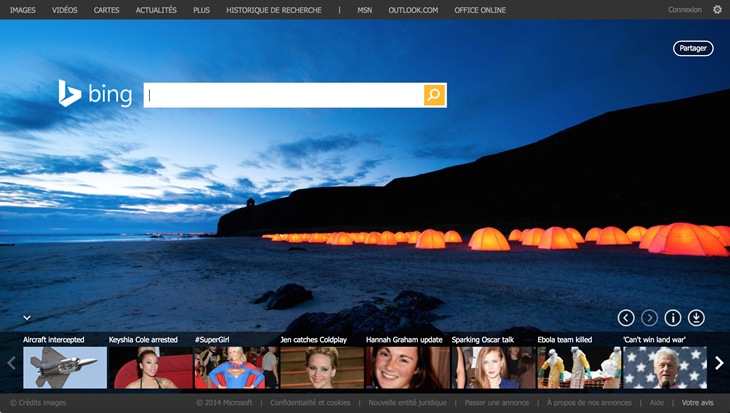Click the Aide footer link
This screenshot has width=730, height=413.
pos(656,403)
